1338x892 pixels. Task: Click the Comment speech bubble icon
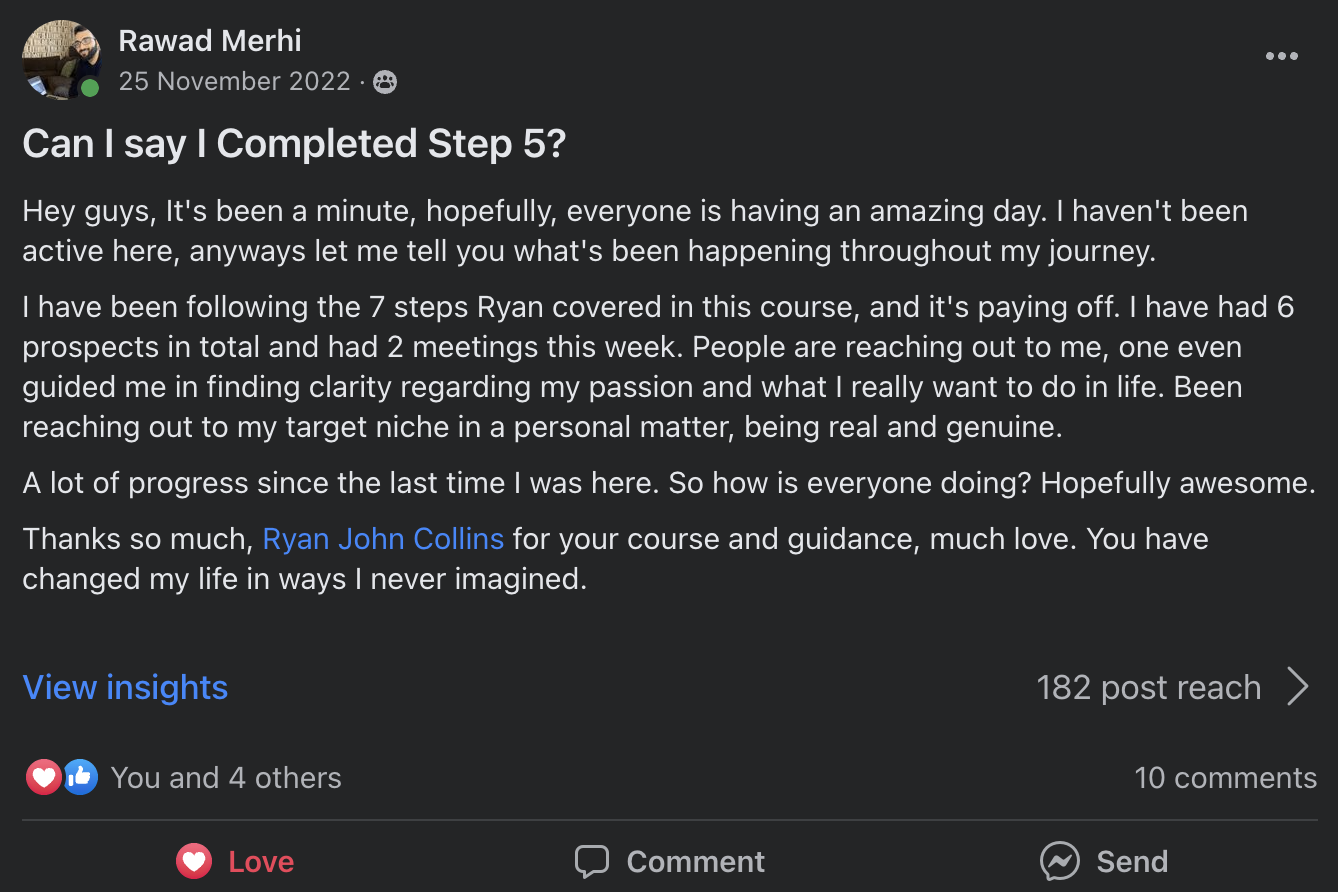592,861
